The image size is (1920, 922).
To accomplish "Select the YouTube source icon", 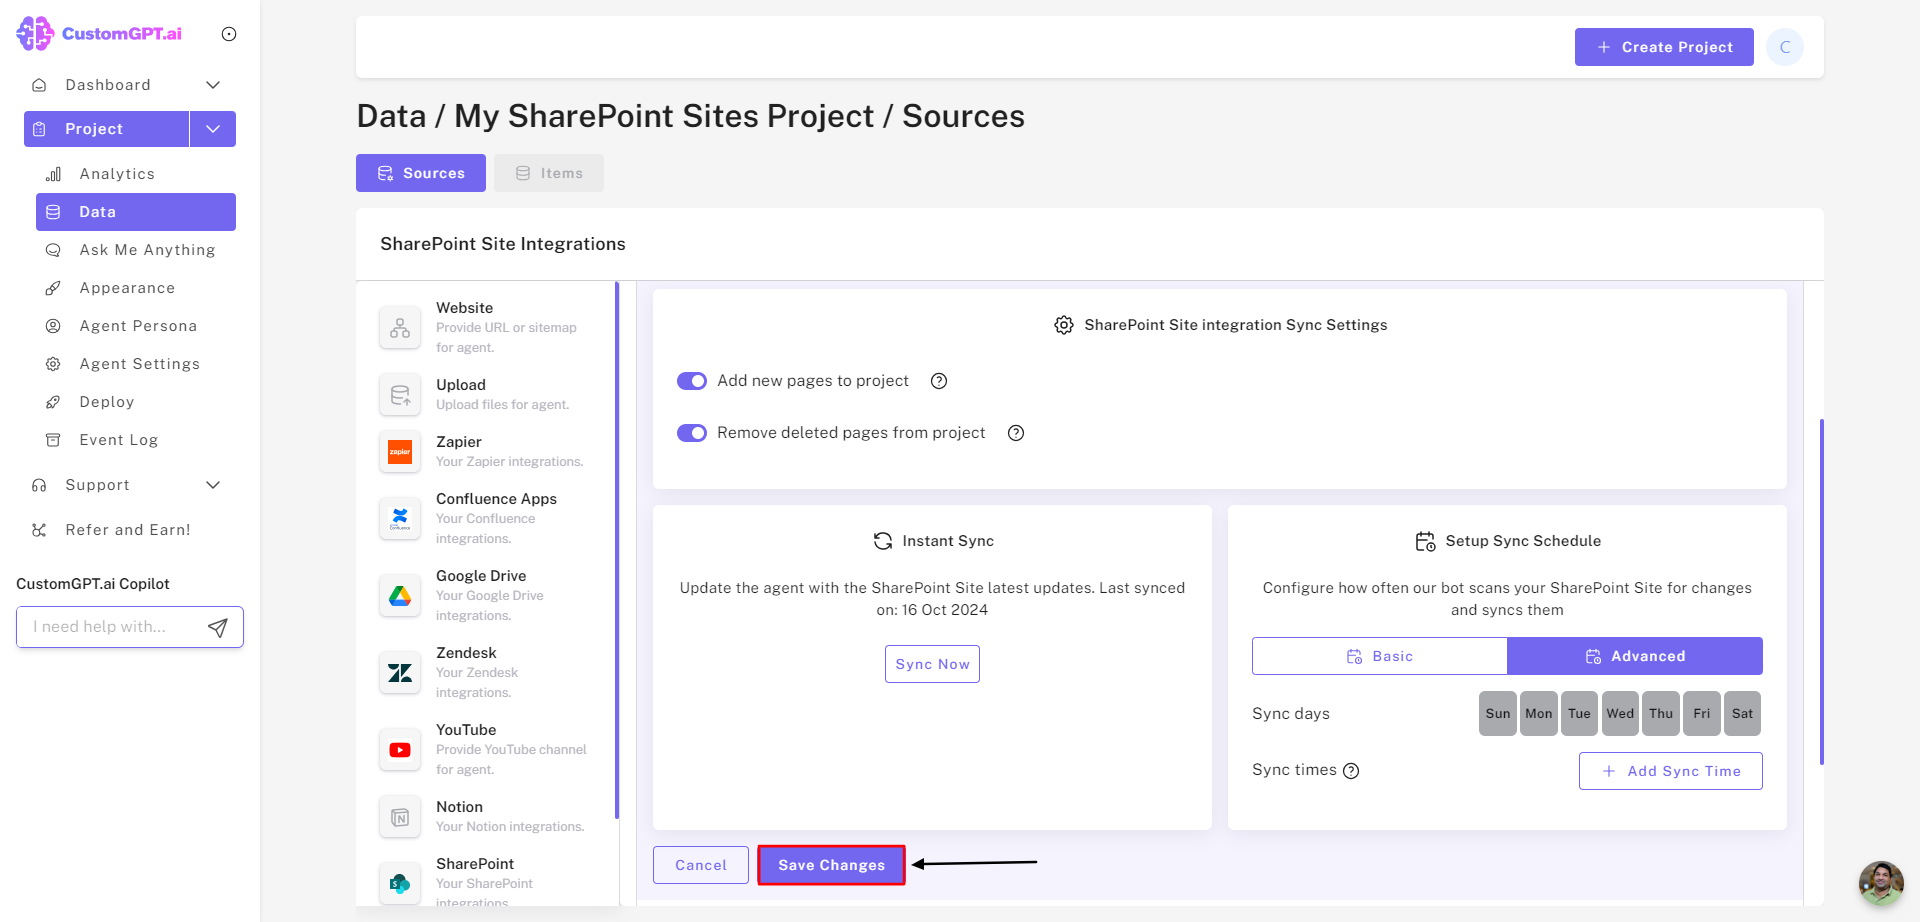I will [x=400, y=750].
